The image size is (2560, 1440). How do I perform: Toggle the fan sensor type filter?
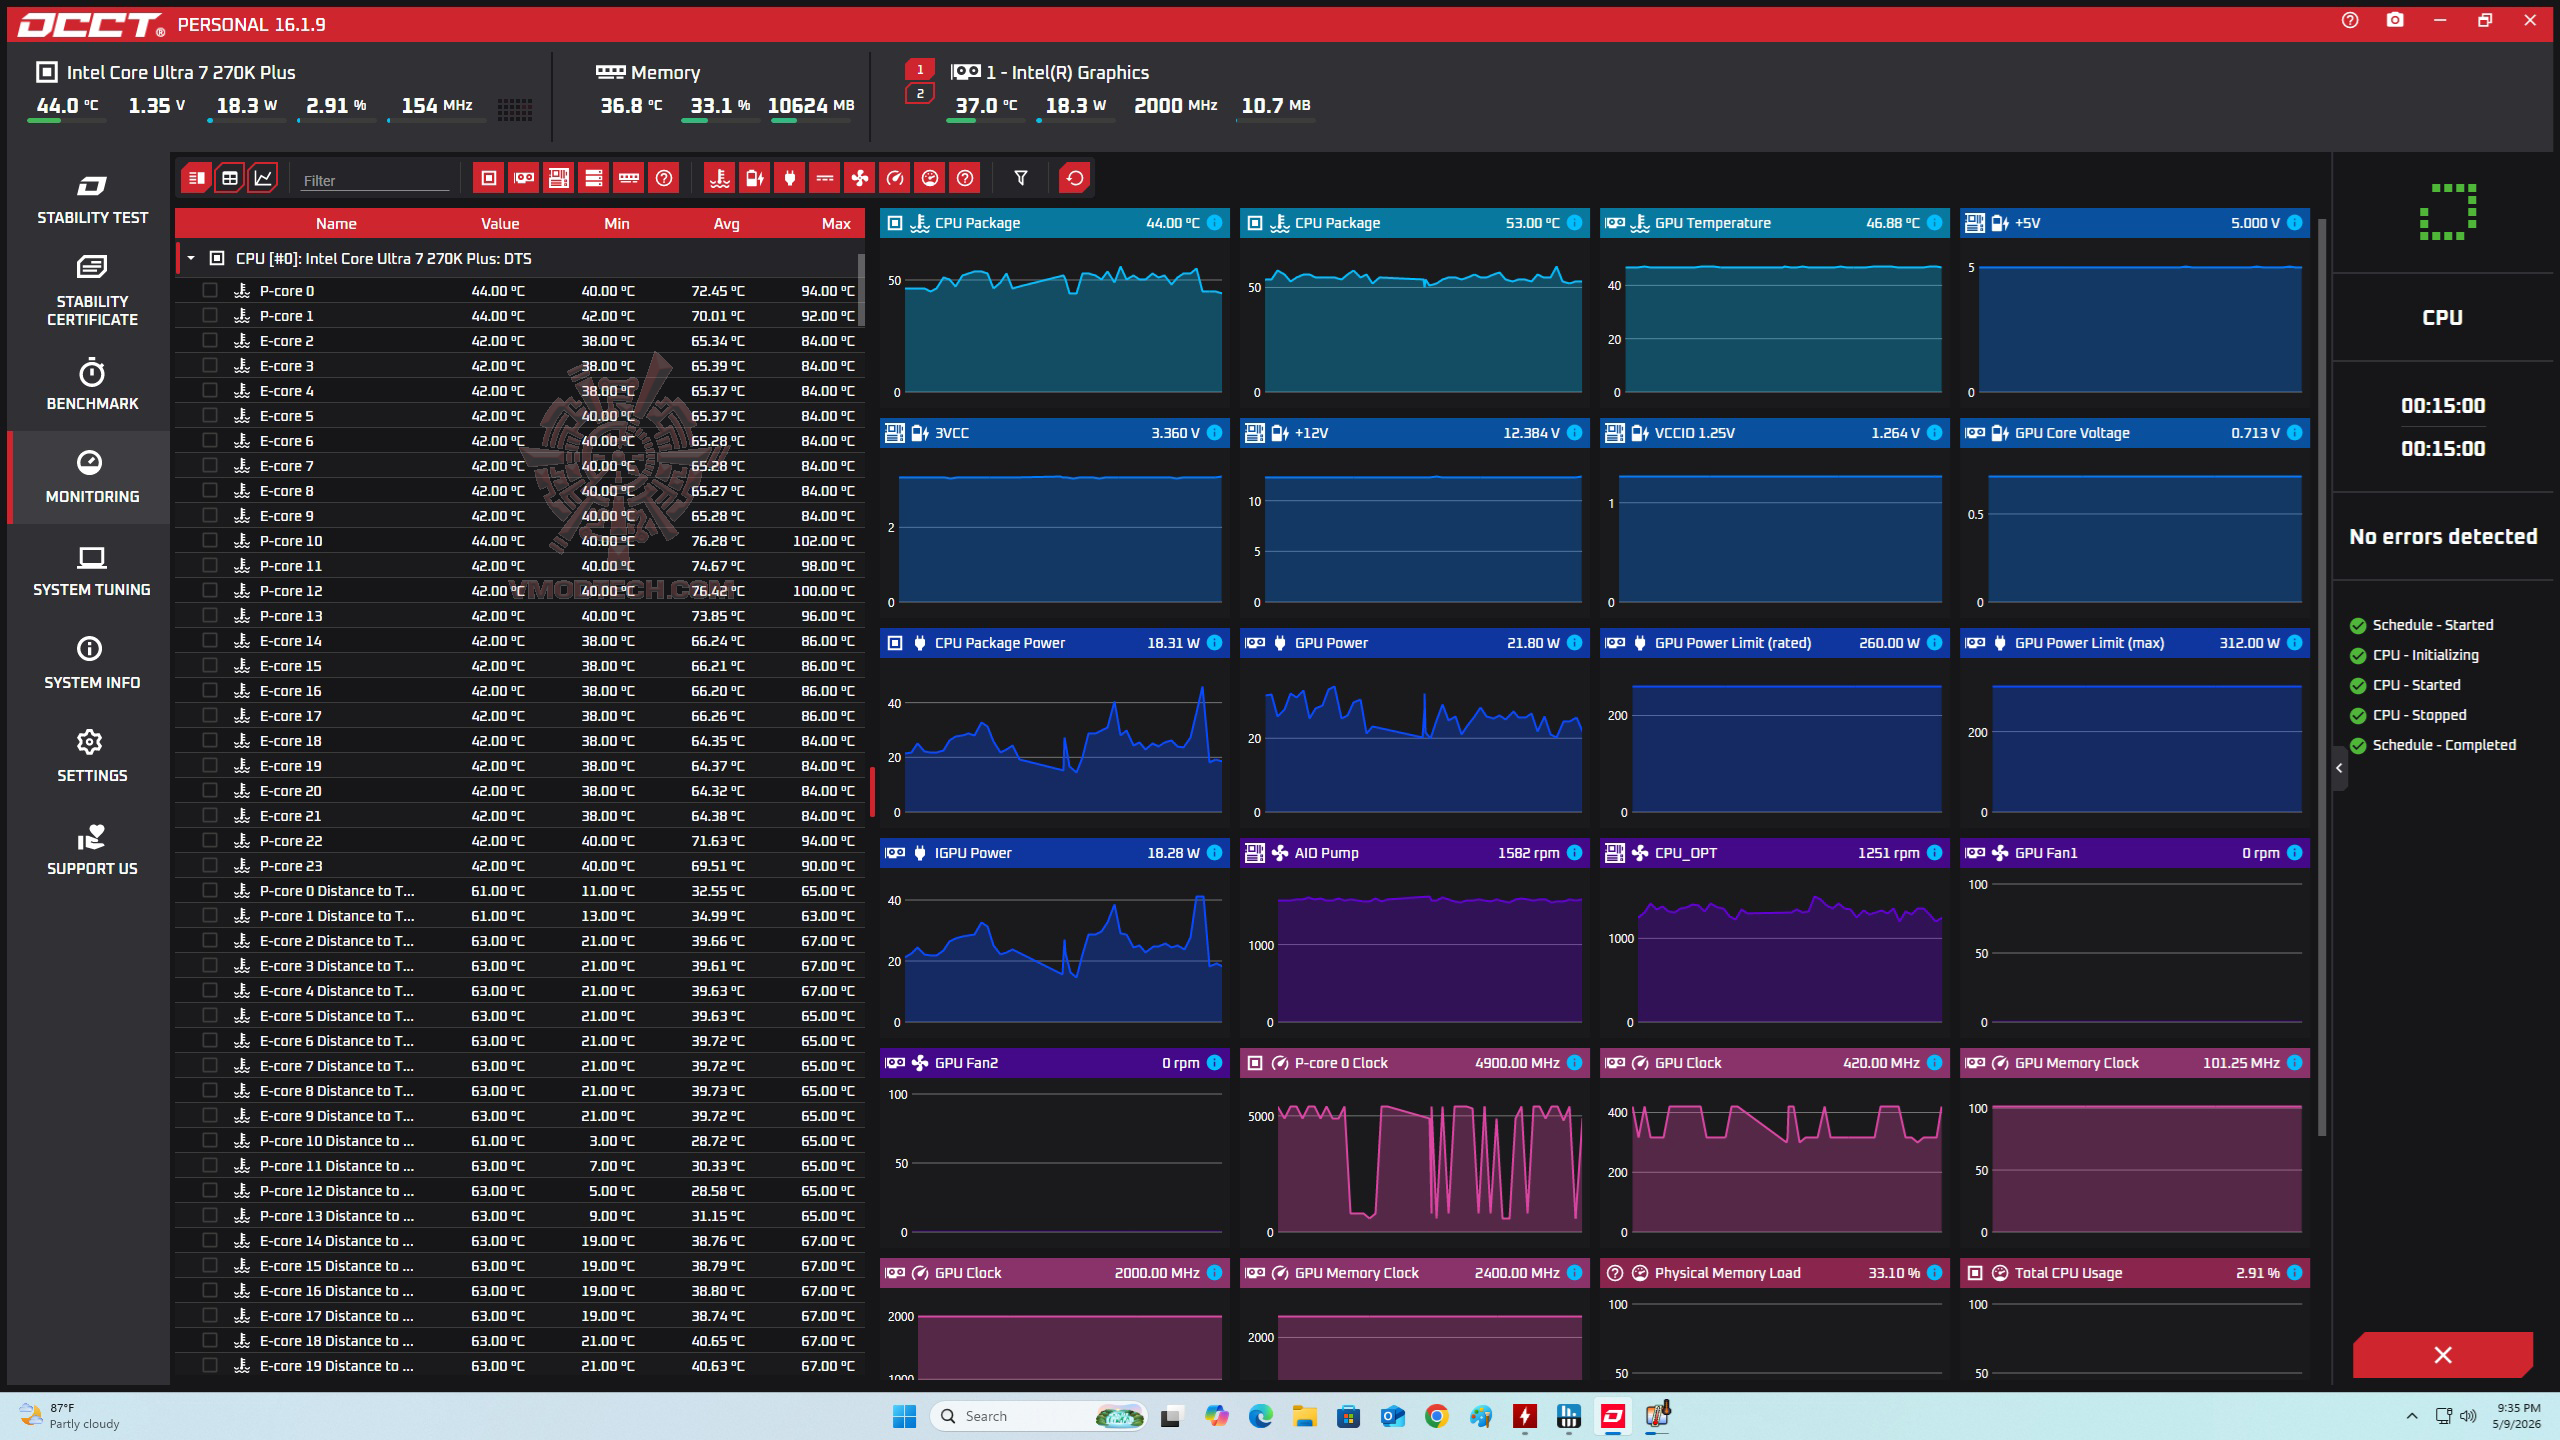tap(859, 178)
